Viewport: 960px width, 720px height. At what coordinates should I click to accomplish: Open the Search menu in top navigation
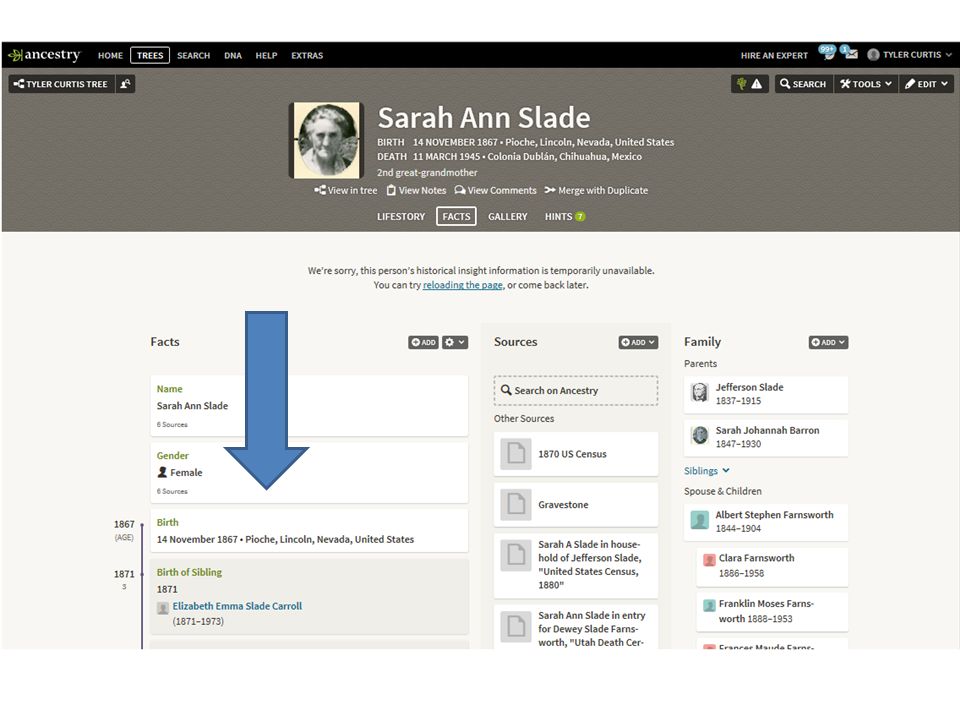point(193,56)
